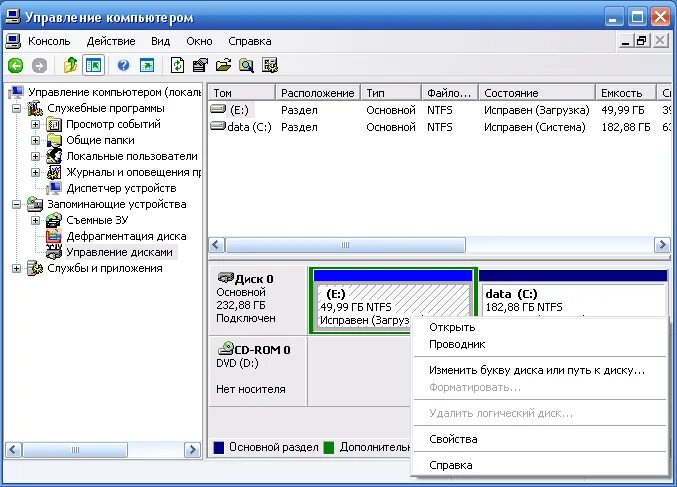
Task: Click the Журналы и оповещения icon
Action: 54,172
